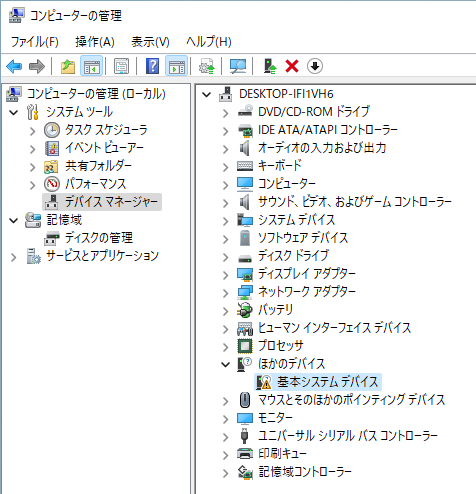The width and height of the screenshot is (476, 494).
Task: Select タスク スケジューラ item
Action: point(106,130)
